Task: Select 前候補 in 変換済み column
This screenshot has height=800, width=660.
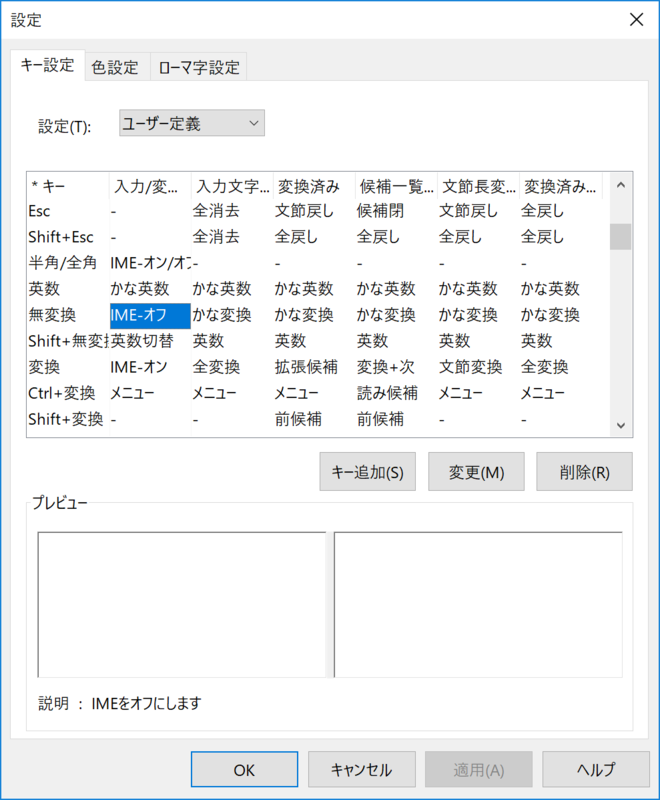Action: [x=298, y=419]
